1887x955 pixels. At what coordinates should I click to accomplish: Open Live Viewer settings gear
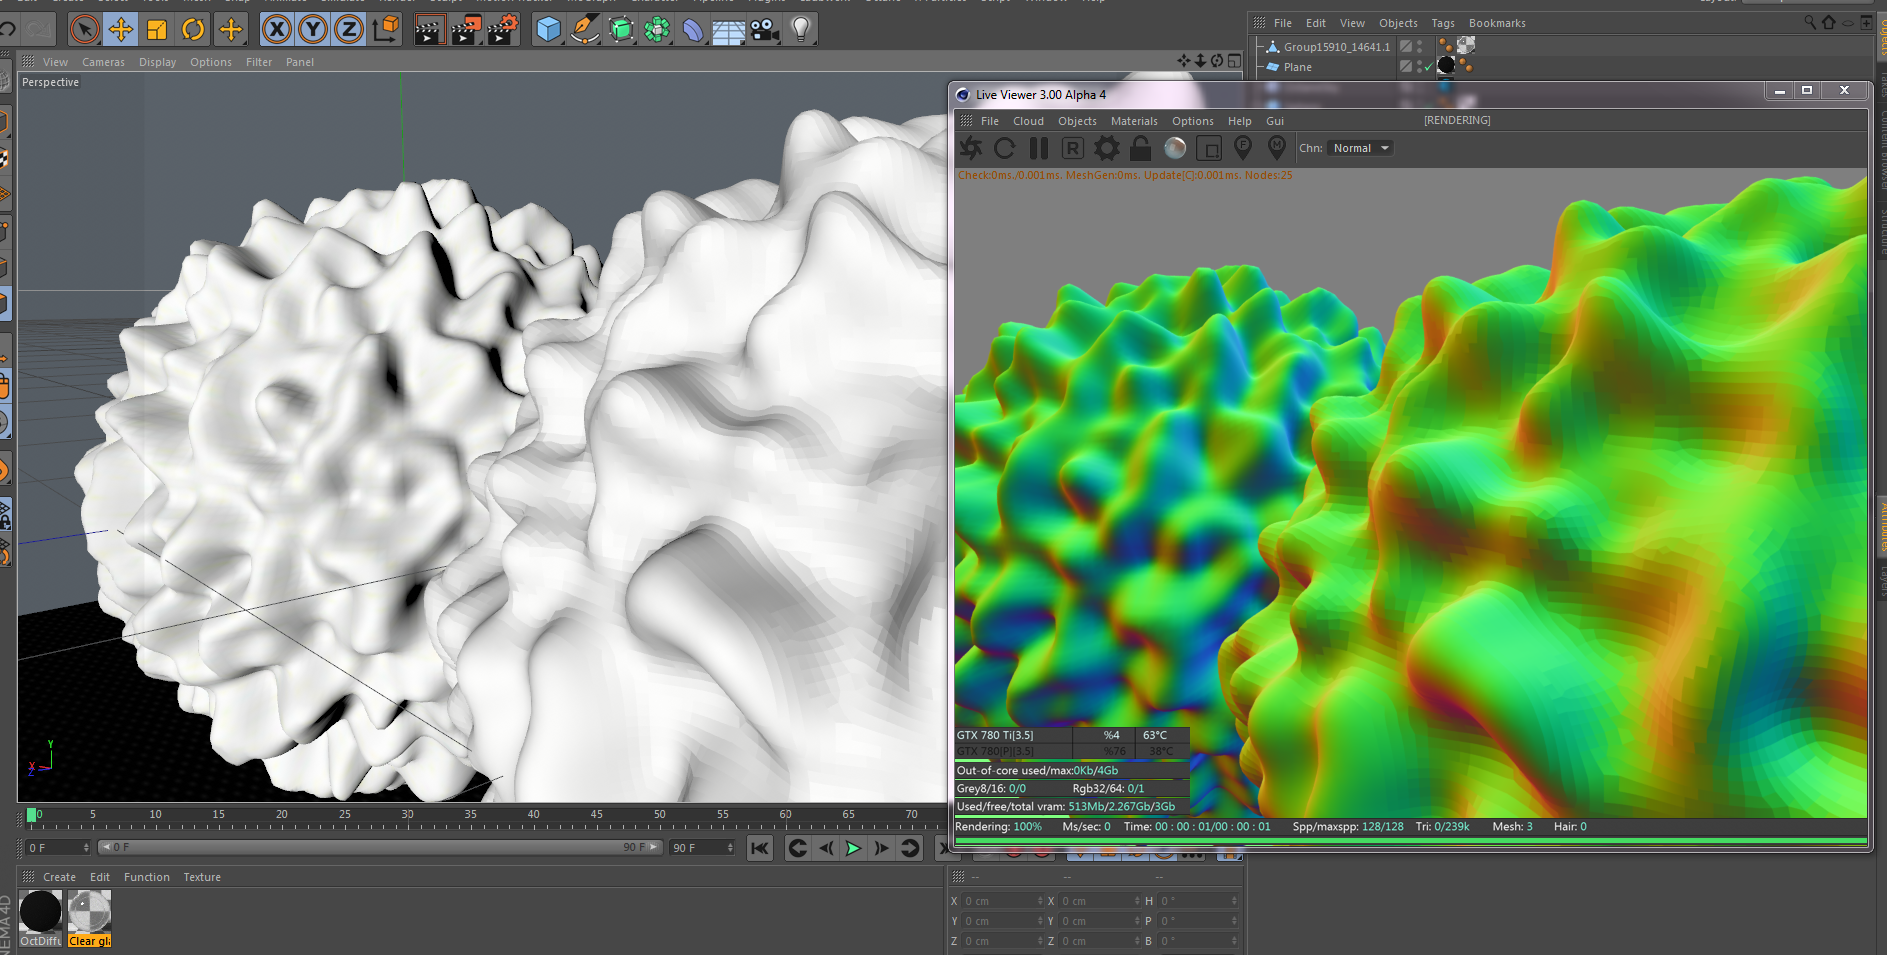click(x=1106, y=148)
